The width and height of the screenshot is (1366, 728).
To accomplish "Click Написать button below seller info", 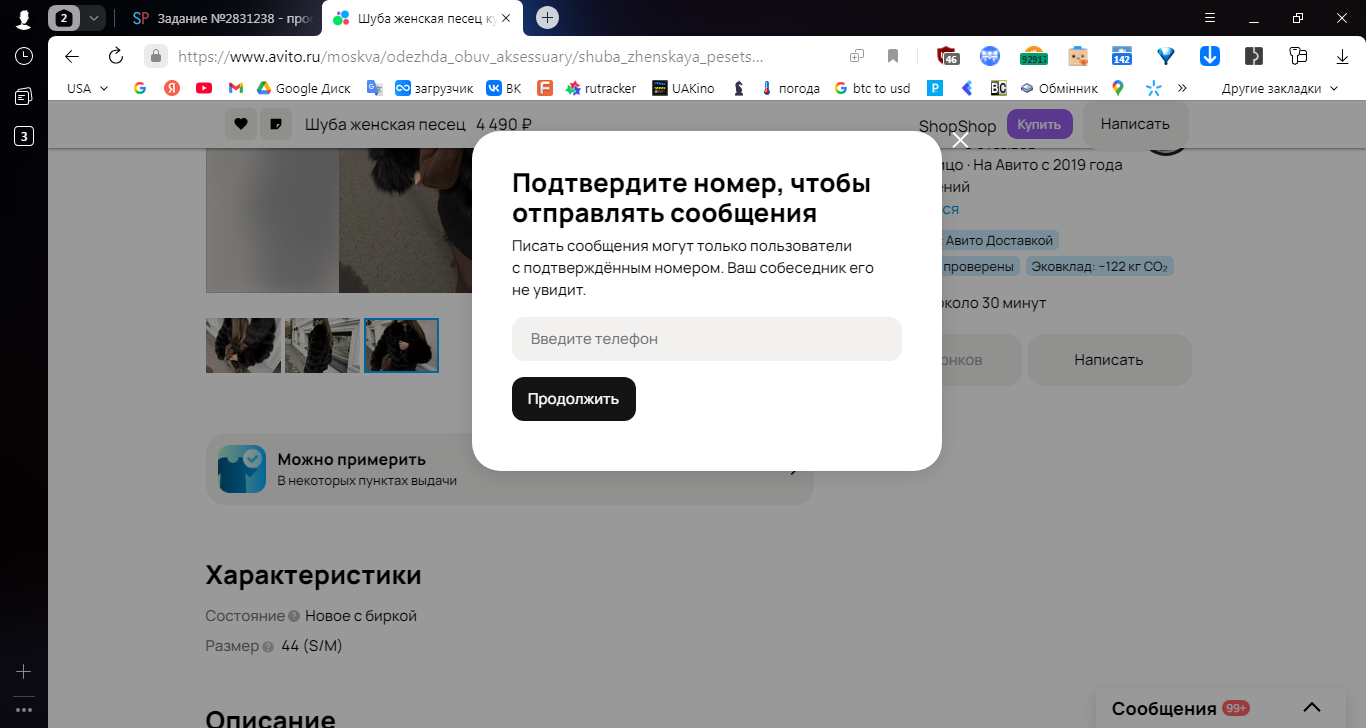I will coord(1110,360).
